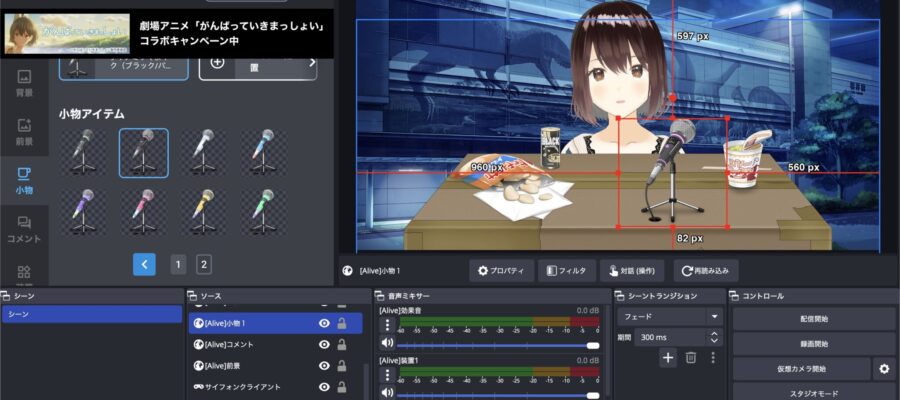
Task: Mute the [Alive]効果音 speaker icon
Action: [388, 344]
